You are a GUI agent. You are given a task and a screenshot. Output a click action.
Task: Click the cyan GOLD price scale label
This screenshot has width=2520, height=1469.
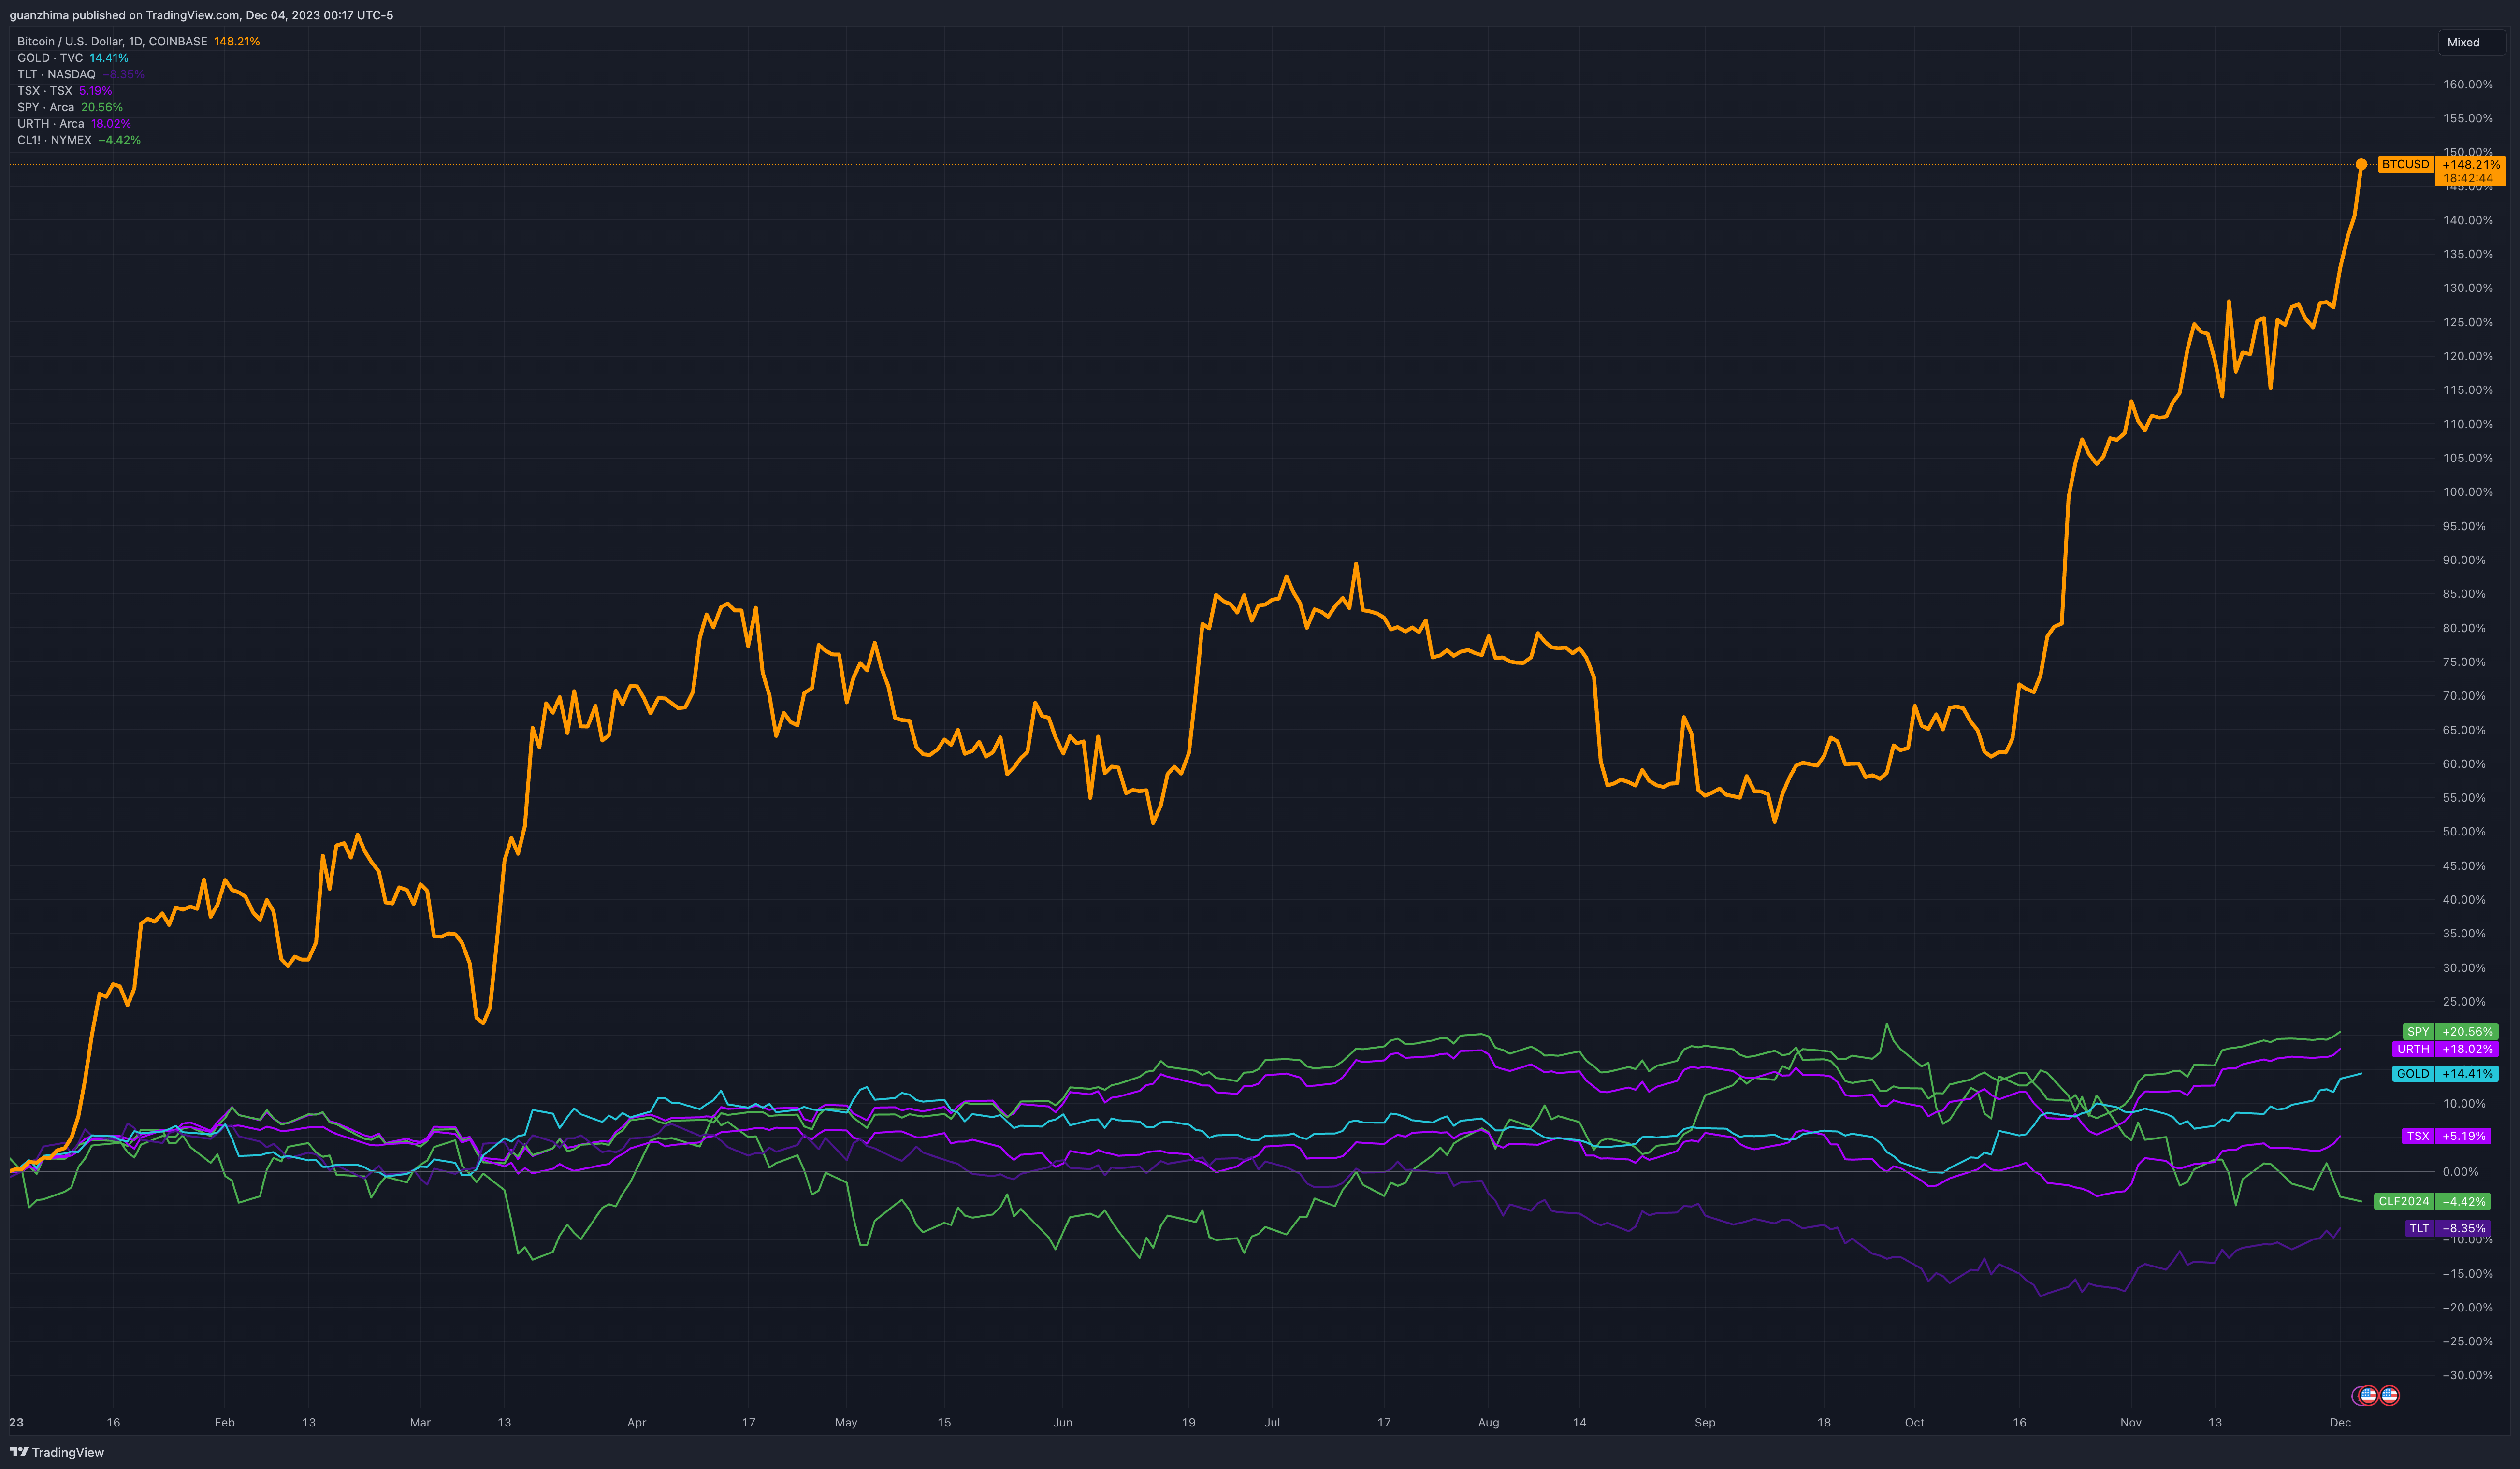point(2413,1073)
